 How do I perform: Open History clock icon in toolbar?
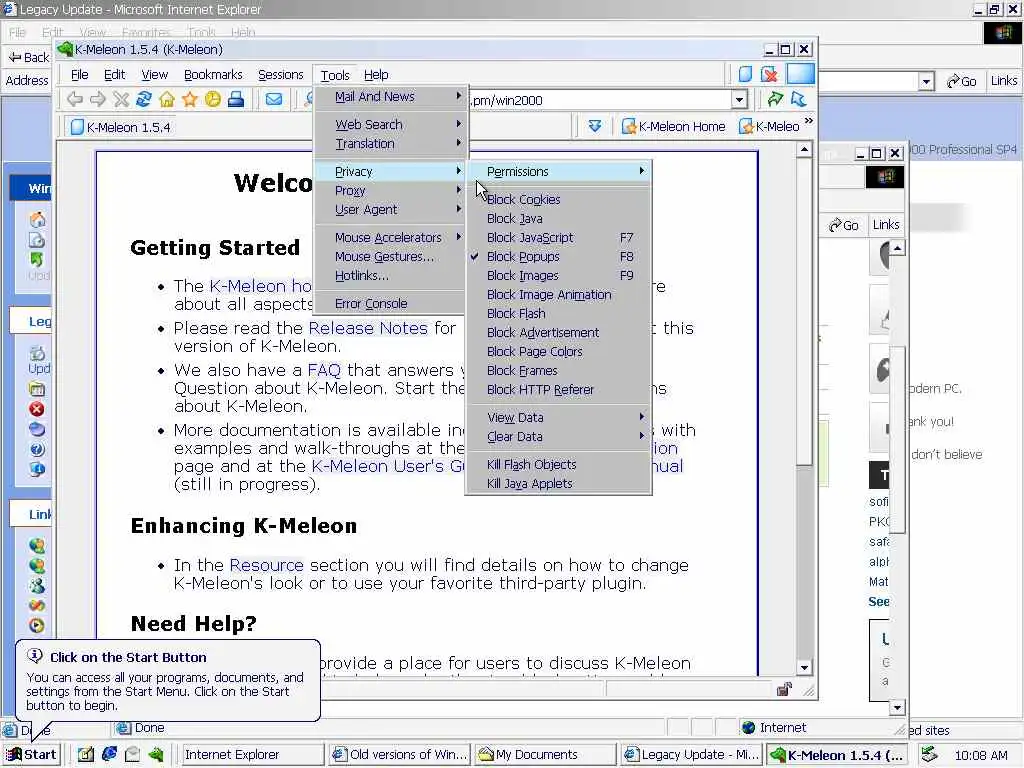point(213,99)
